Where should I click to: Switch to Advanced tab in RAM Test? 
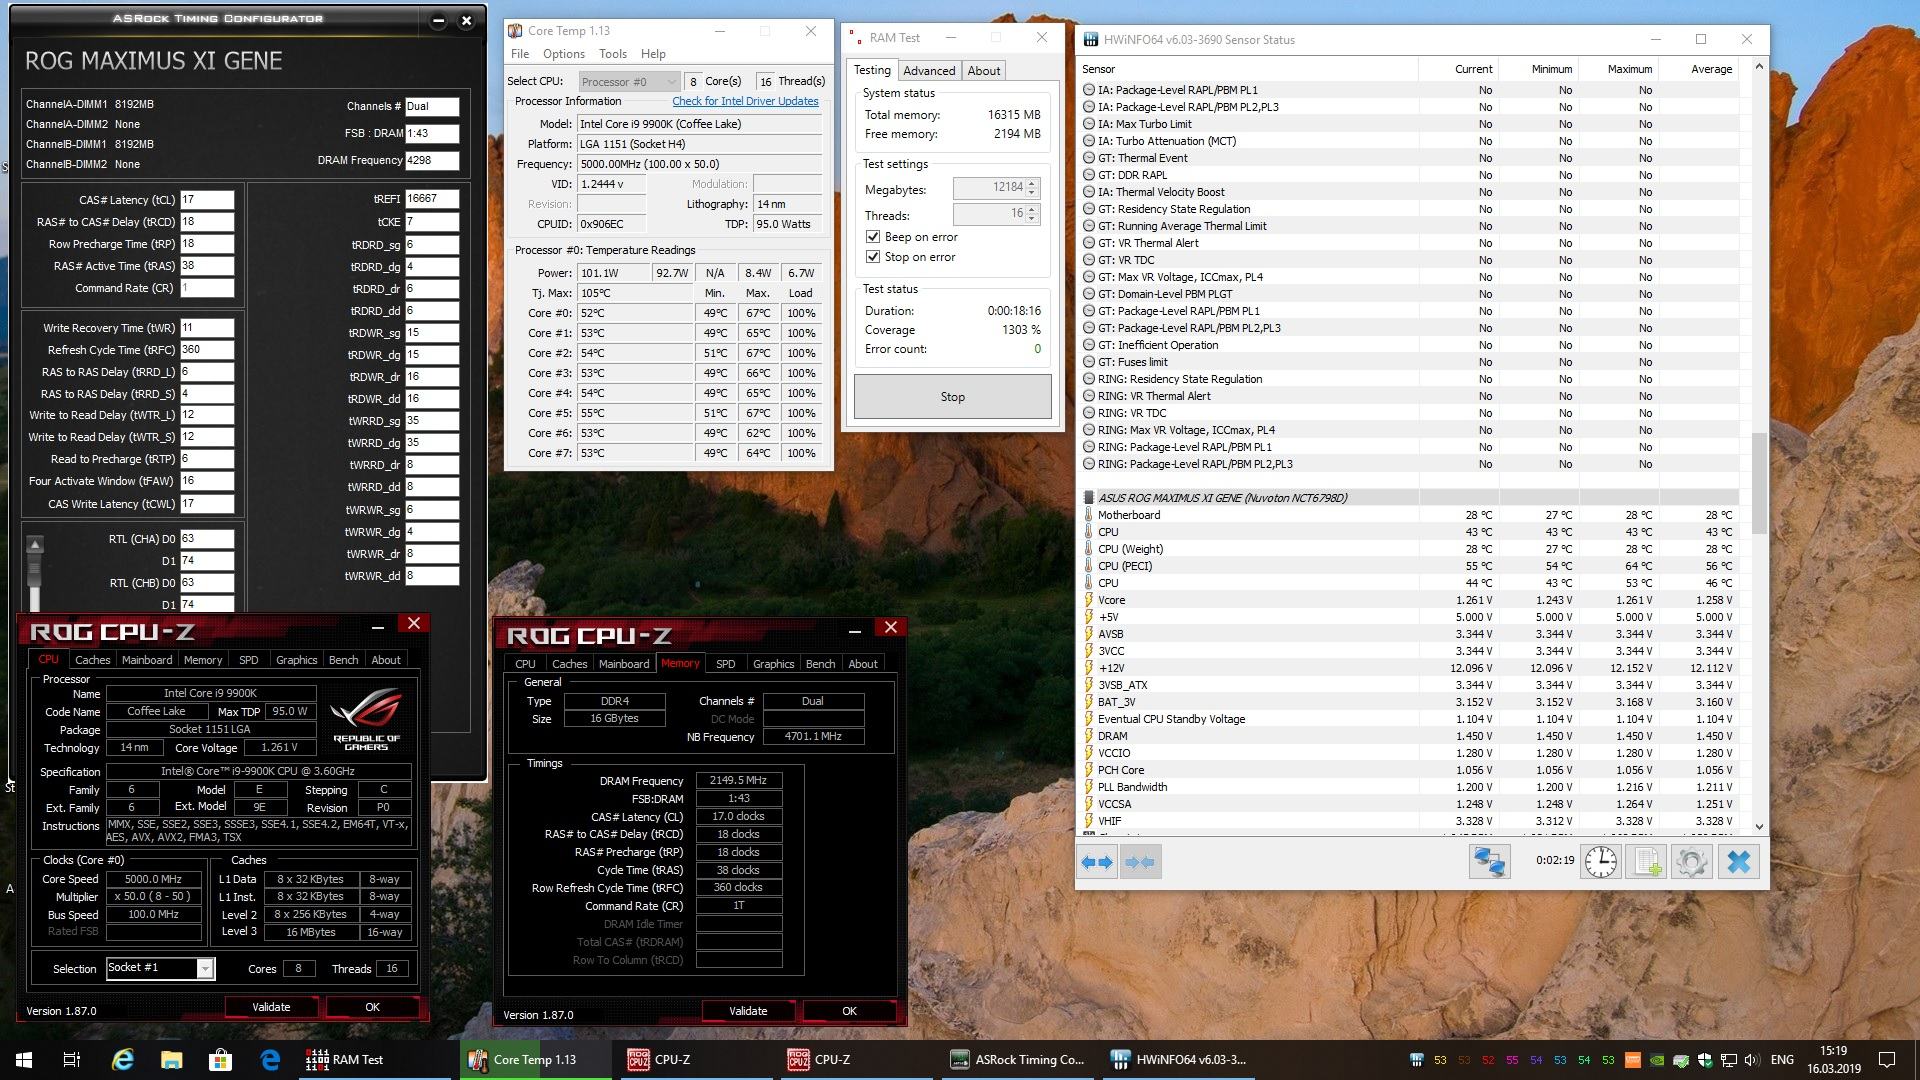coord(929,71)
